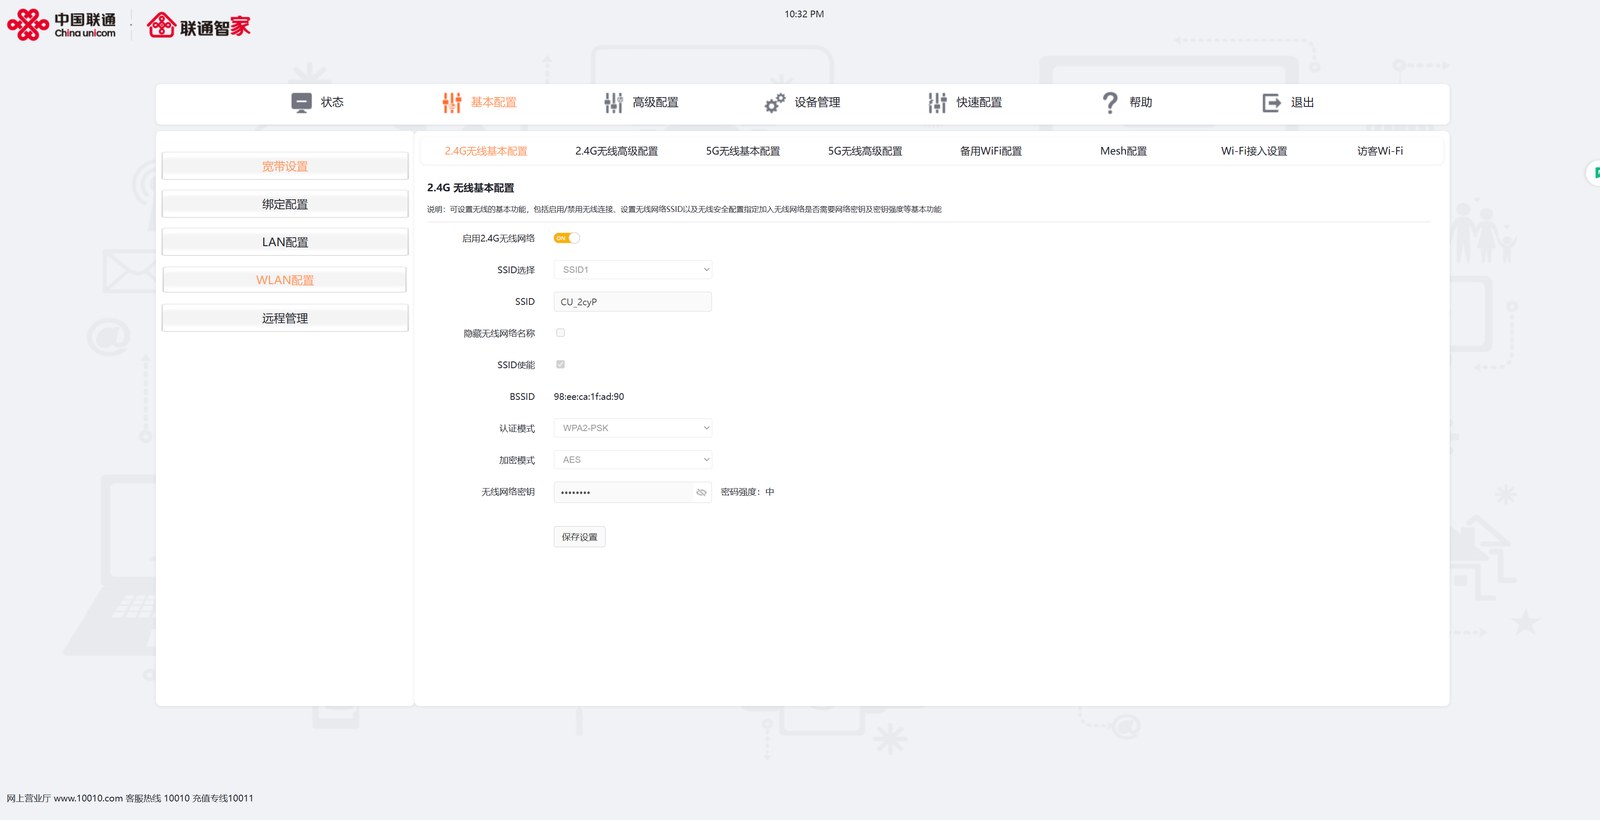Click the 保存设置 button
The image size is (1600, 820).
point(579,537)
